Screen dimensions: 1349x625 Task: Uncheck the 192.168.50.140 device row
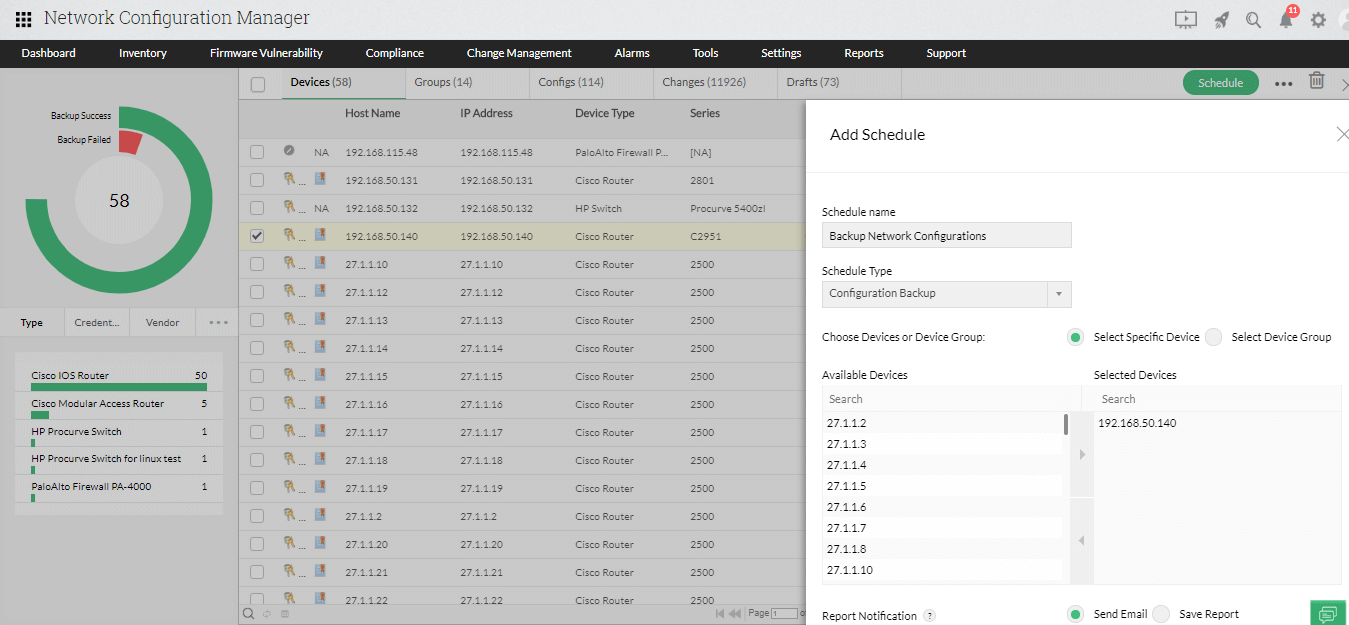point(257,236)
